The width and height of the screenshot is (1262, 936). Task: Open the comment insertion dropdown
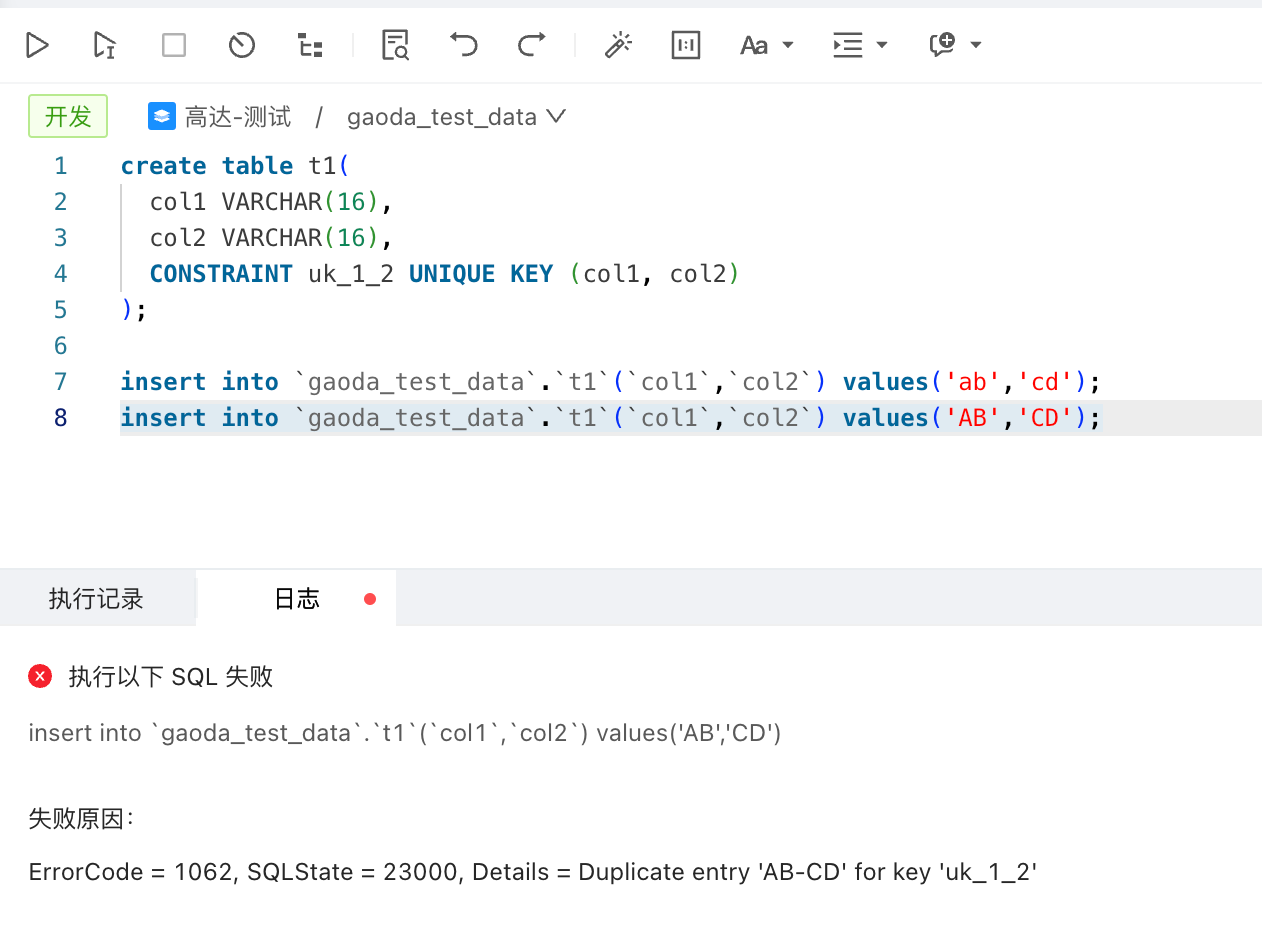(x=953, y=45)
